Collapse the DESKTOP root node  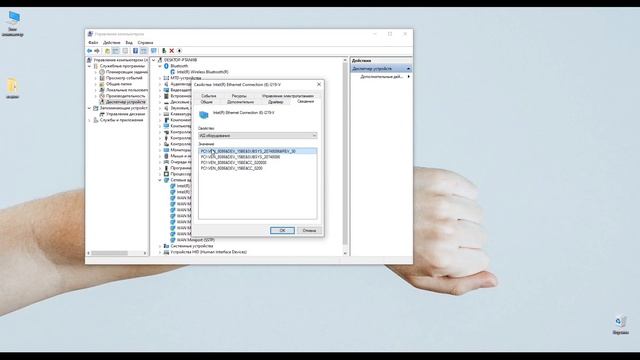(x=154, y=60)
